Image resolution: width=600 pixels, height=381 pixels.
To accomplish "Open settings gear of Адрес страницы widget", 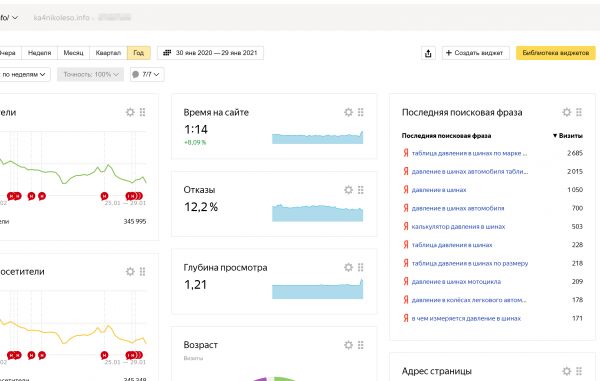I will coord(567,371).
